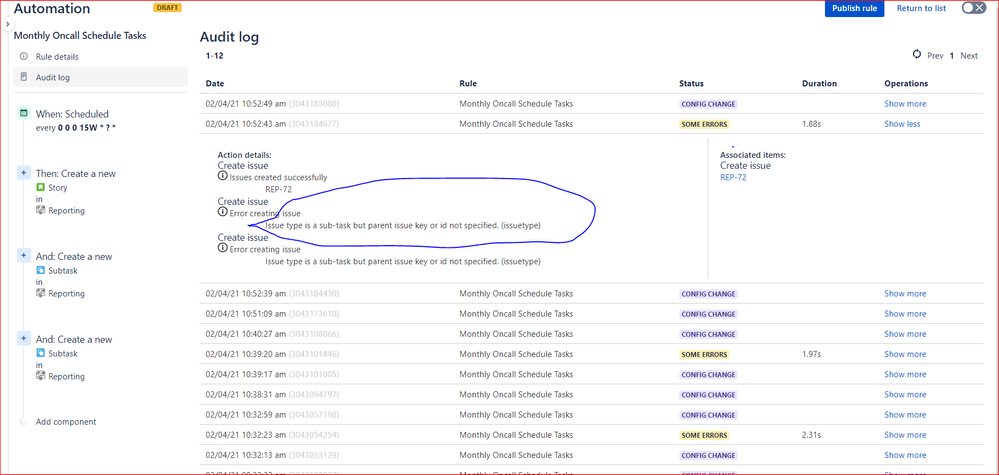Show more for the 10:32:13 am entry

point(905,455)
